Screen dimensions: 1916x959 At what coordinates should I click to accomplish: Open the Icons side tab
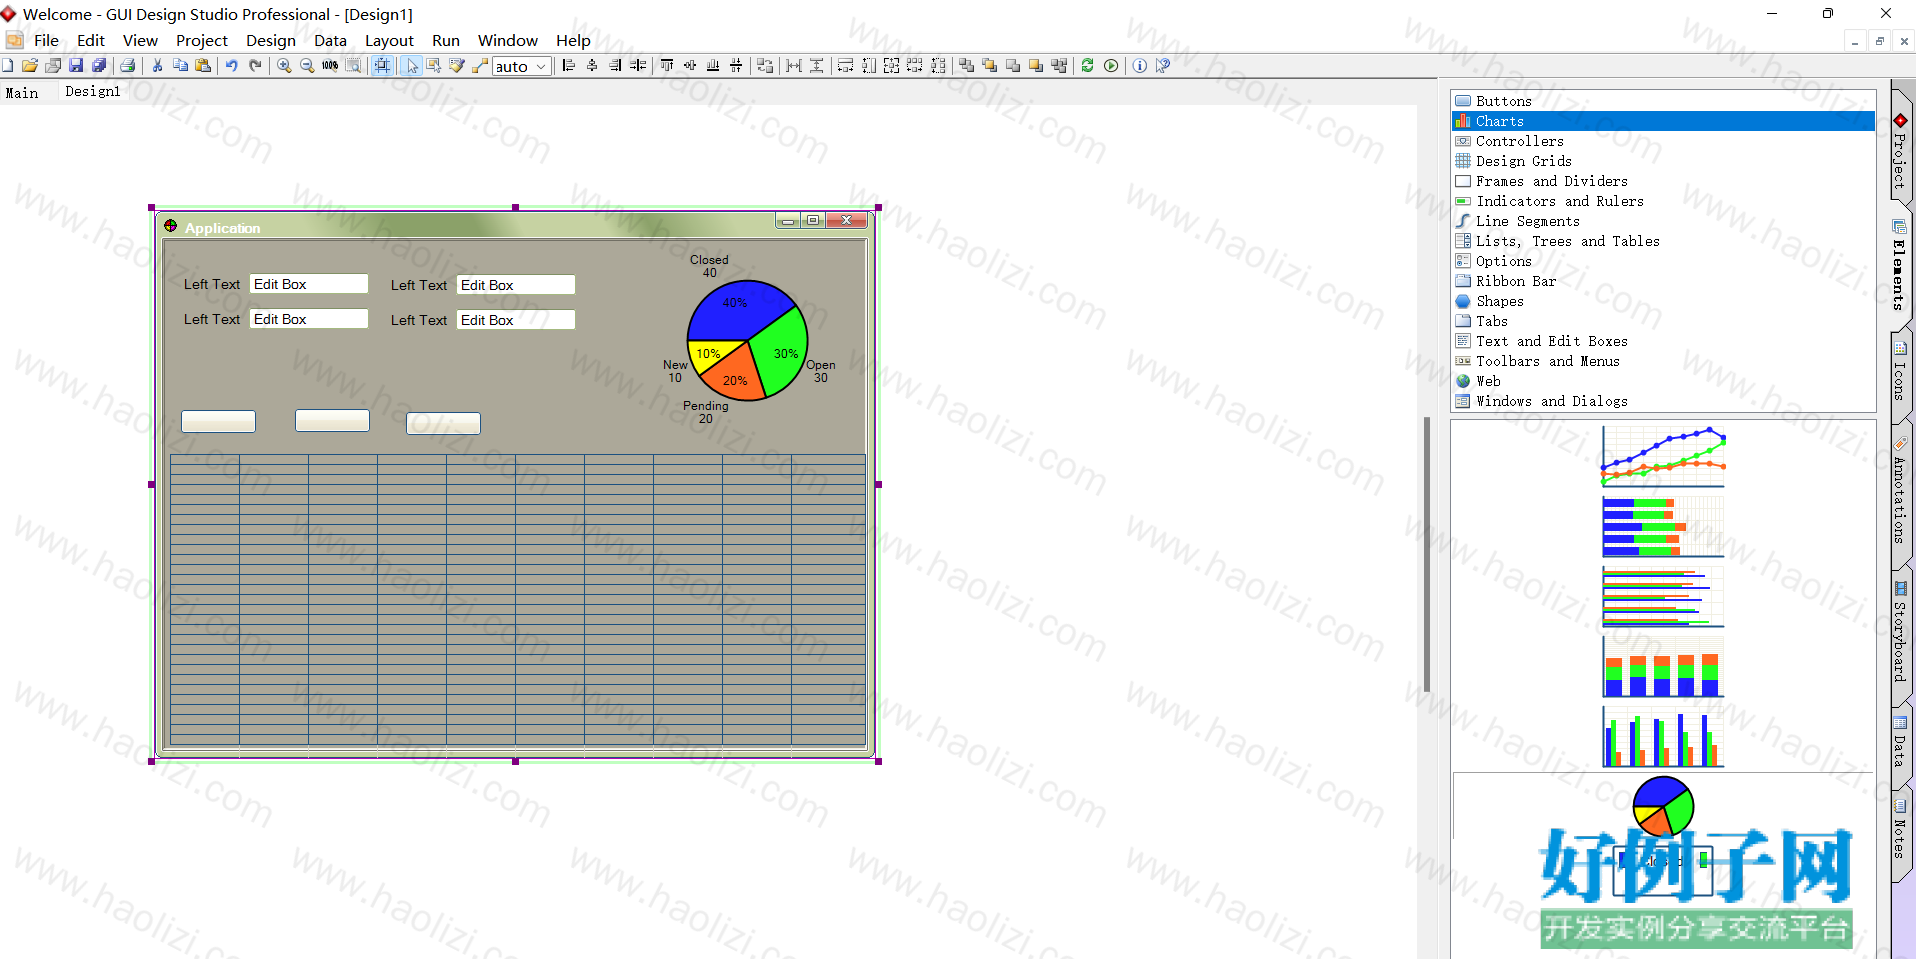point(1900,372)
